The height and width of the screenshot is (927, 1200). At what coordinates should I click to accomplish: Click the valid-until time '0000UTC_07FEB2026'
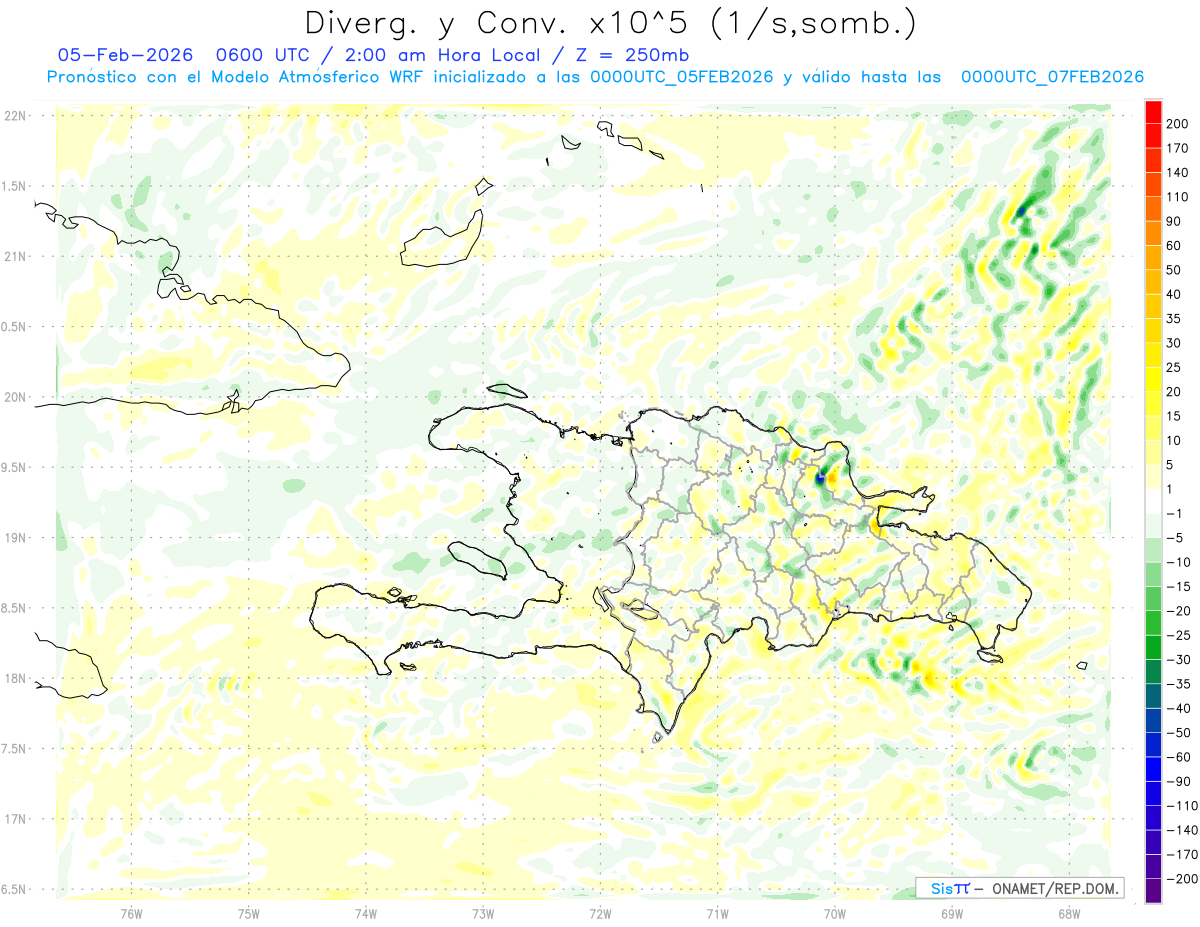(1052, 77)
